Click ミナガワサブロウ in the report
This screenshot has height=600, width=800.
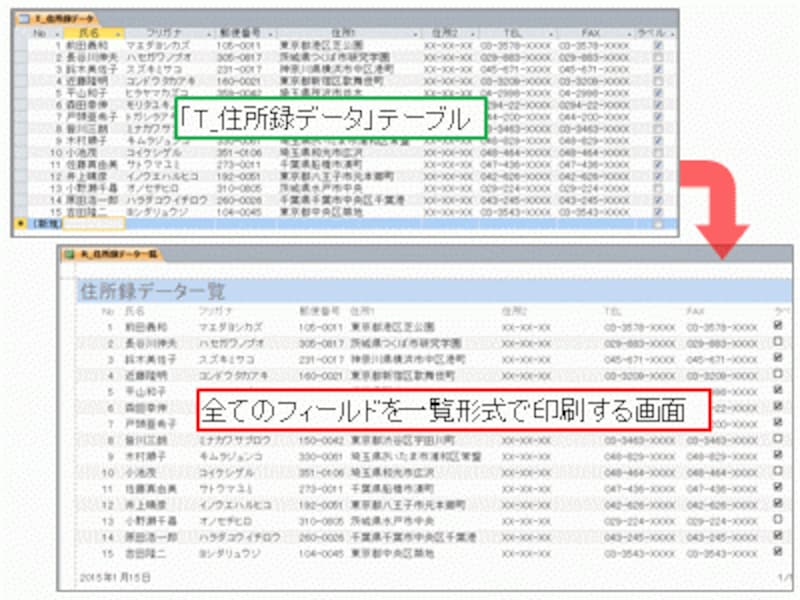235,440
